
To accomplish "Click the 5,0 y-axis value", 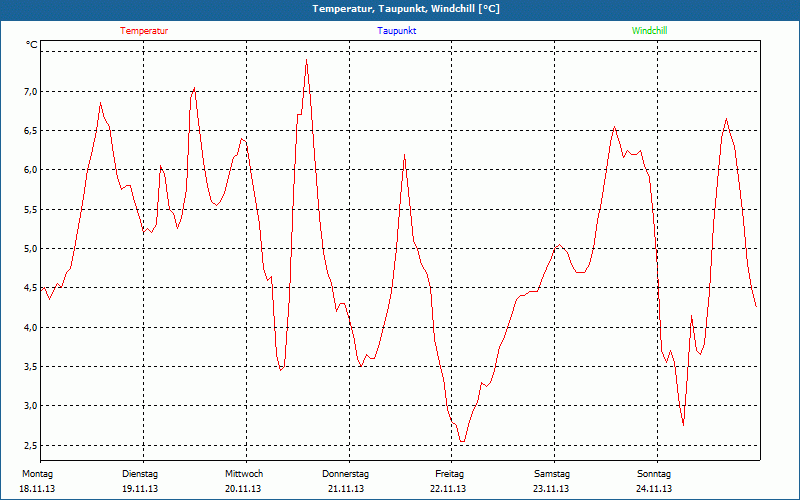I will pyautogui.click(x=31, y=249).
